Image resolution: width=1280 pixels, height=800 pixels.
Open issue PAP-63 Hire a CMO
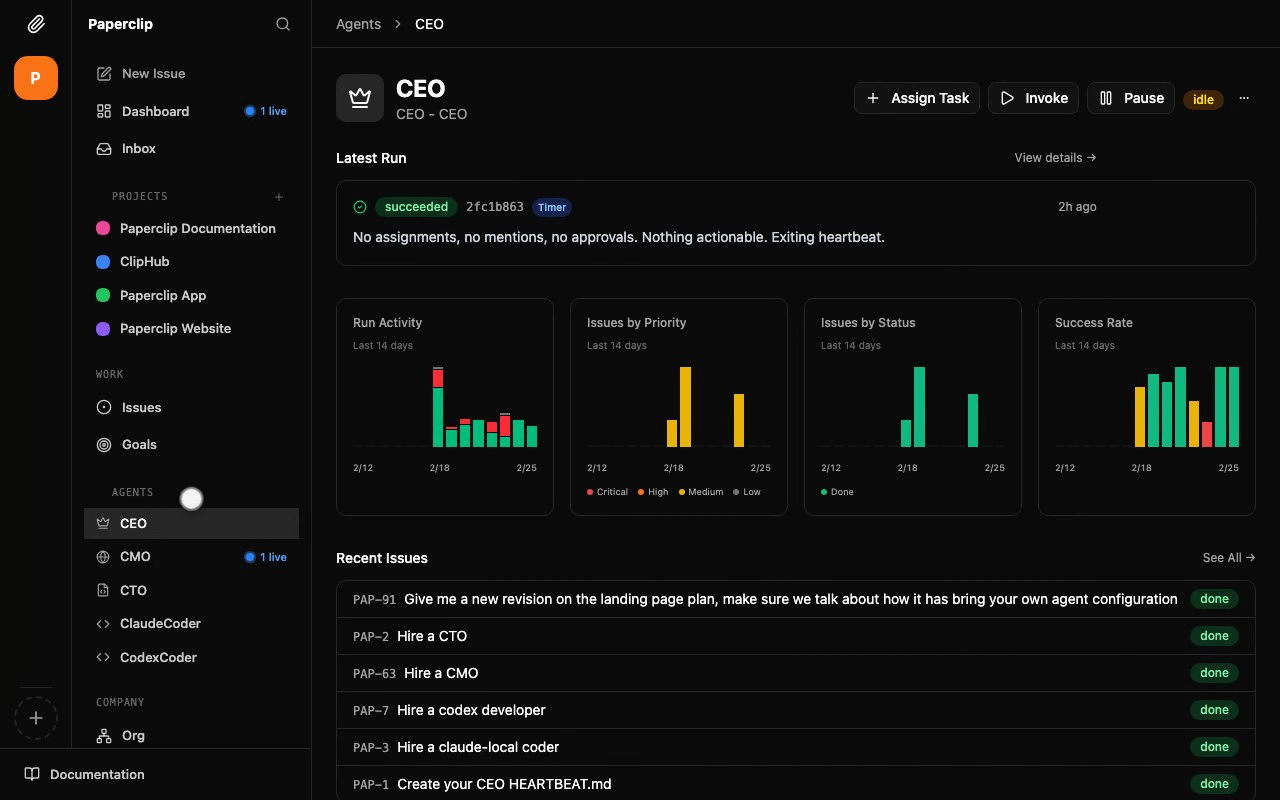coord(796,673)
